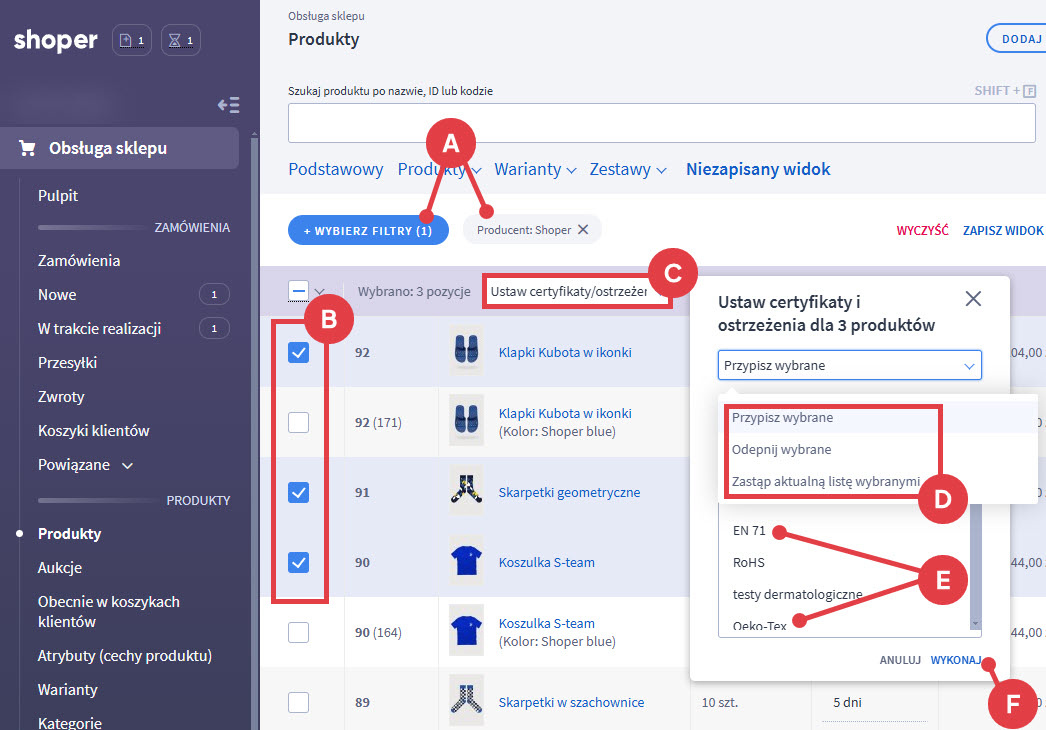Remove the Producent: Shoper filter with X
The height and width of the screenshot is (730, 1046).
583,230
